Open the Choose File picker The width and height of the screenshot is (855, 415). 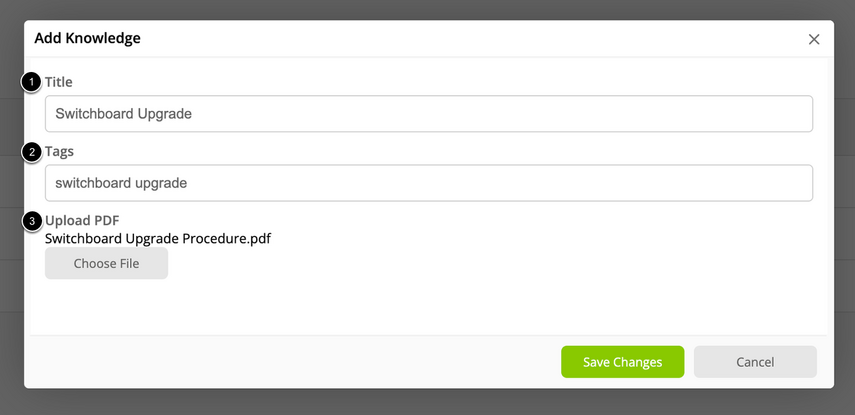pos(106,263)
